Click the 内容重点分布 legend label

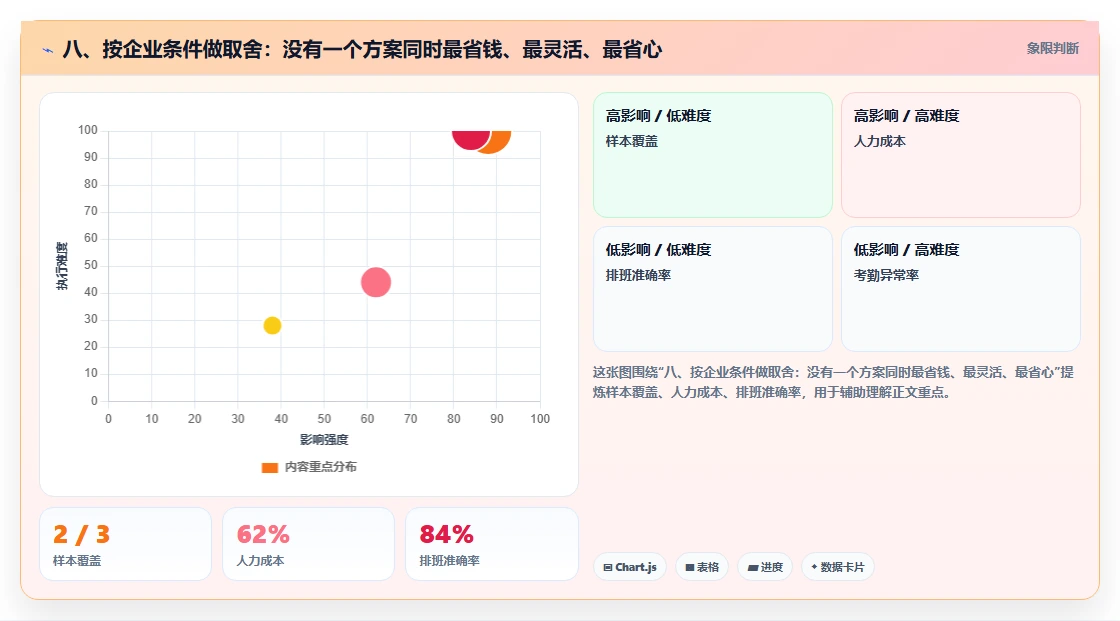point(320,467)
